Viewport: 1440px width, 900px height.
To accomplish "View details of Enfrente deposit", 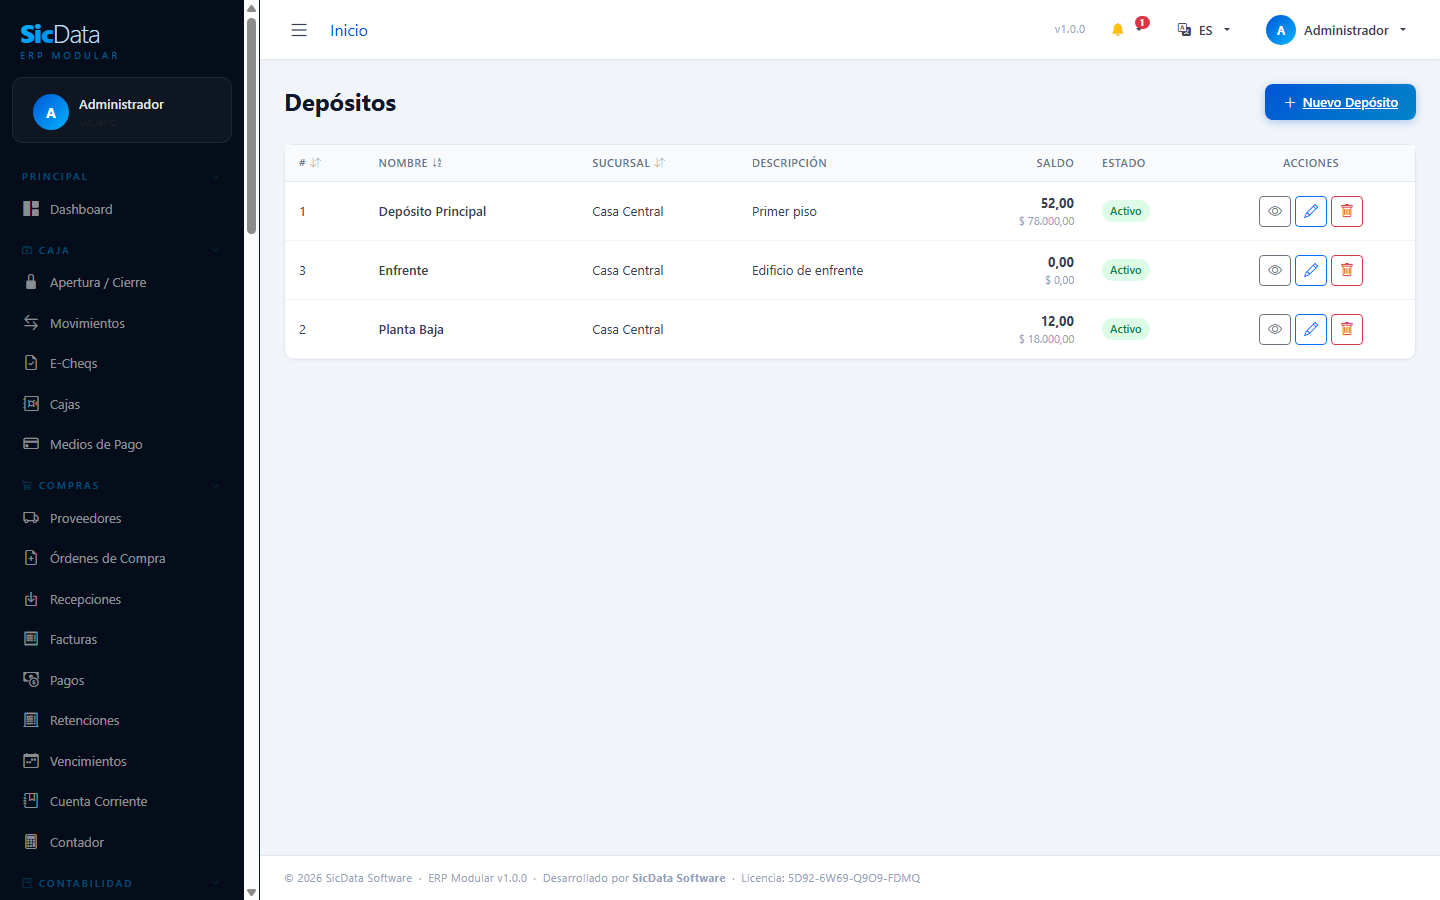I will click(1275, 270).
